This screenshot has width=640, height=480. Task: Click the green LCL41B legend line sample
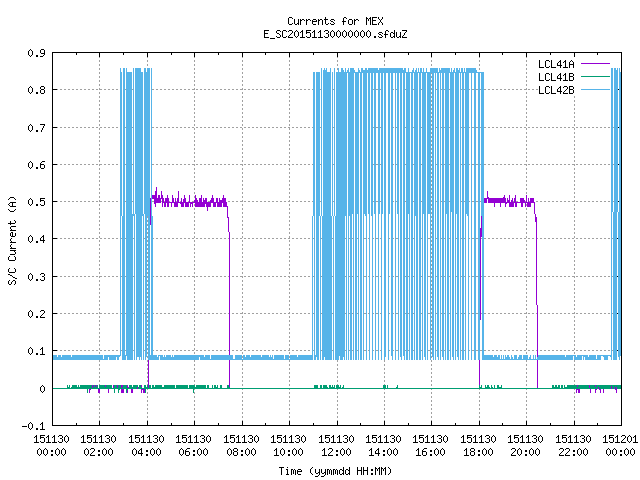[595, 77]
